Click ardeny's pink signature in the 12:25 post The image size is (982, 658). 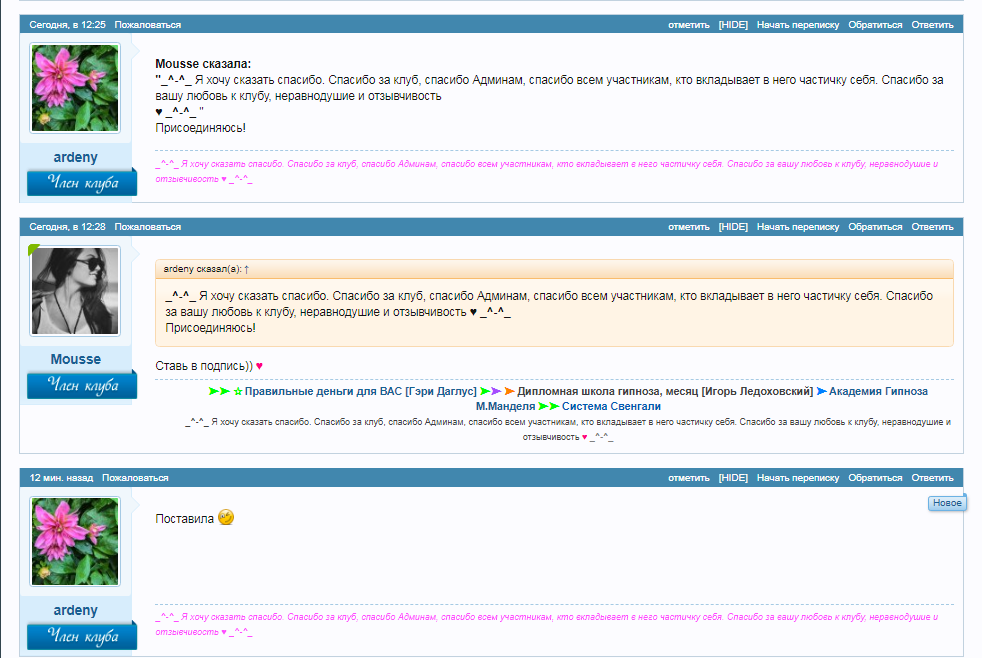[x=547, y=172]
